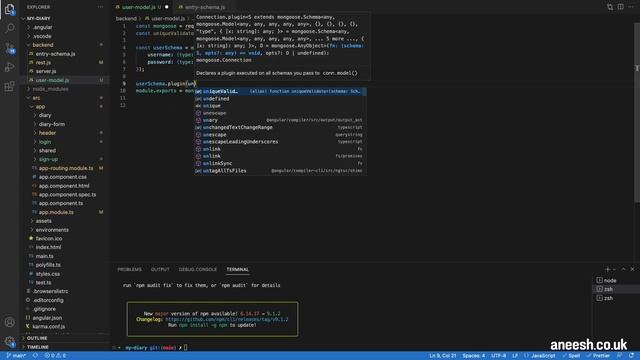Open app.component.html file
Image resolution: width=640 pixels, height=360 pixels.
(x=65, y=186)
